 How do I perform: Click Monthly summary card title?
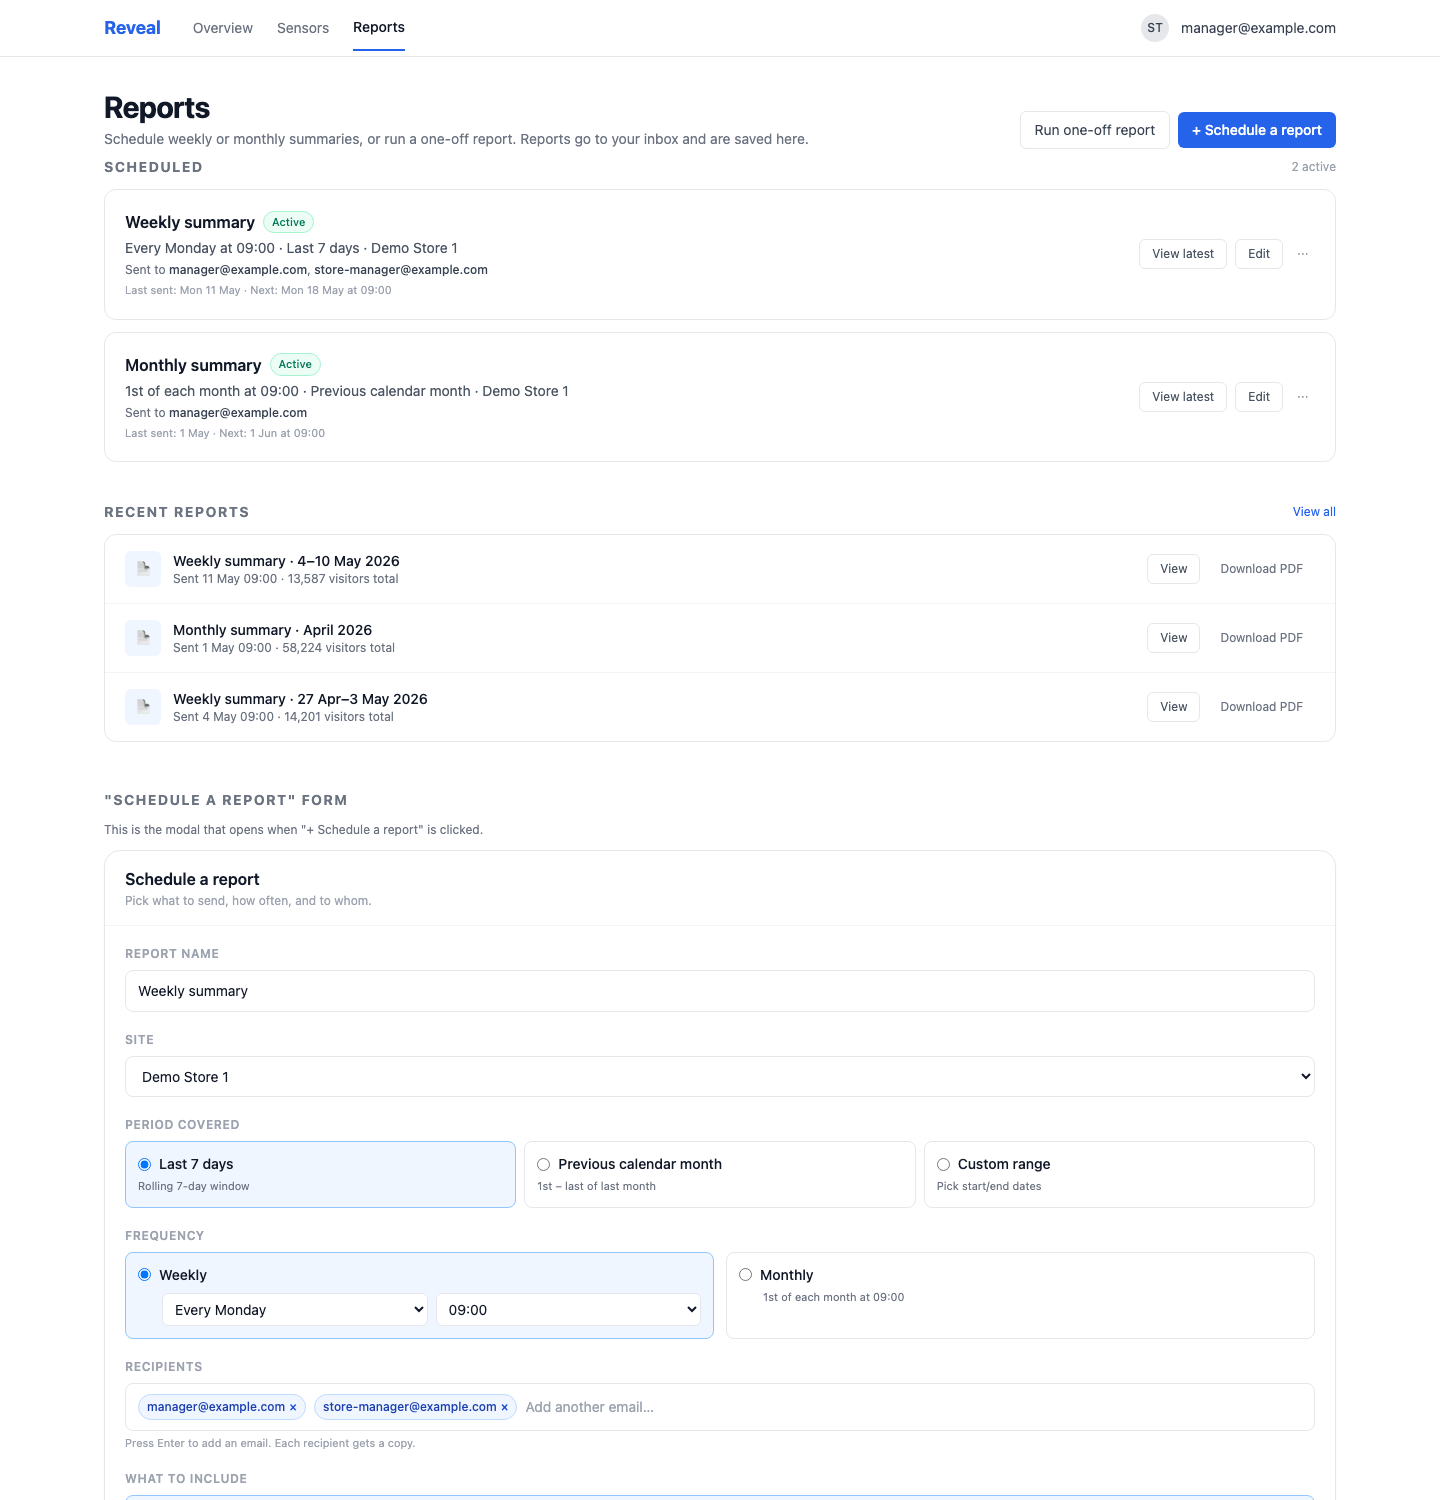pyautogui.click(x=193, y=365)
